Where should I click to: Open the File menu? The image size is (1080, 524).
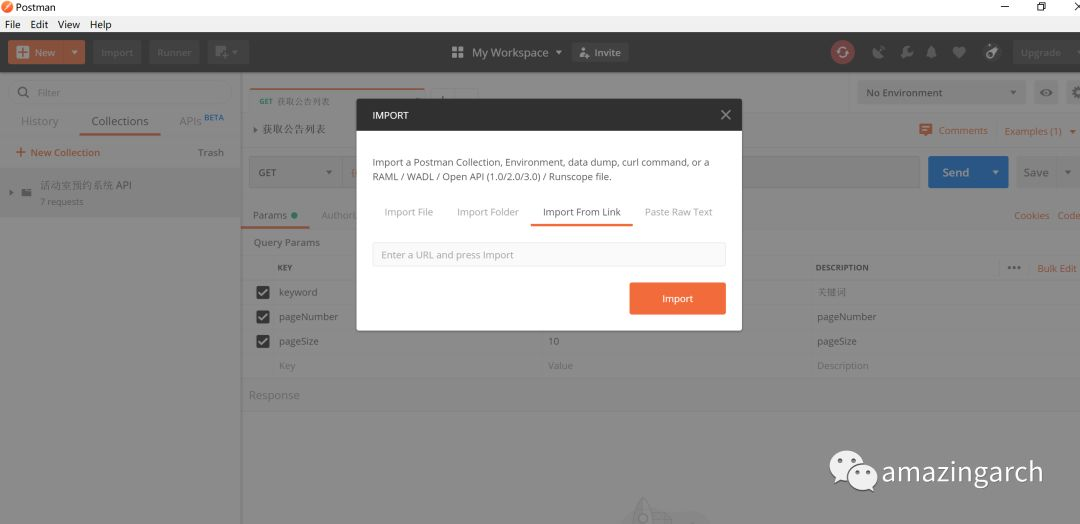pos(12,24)
